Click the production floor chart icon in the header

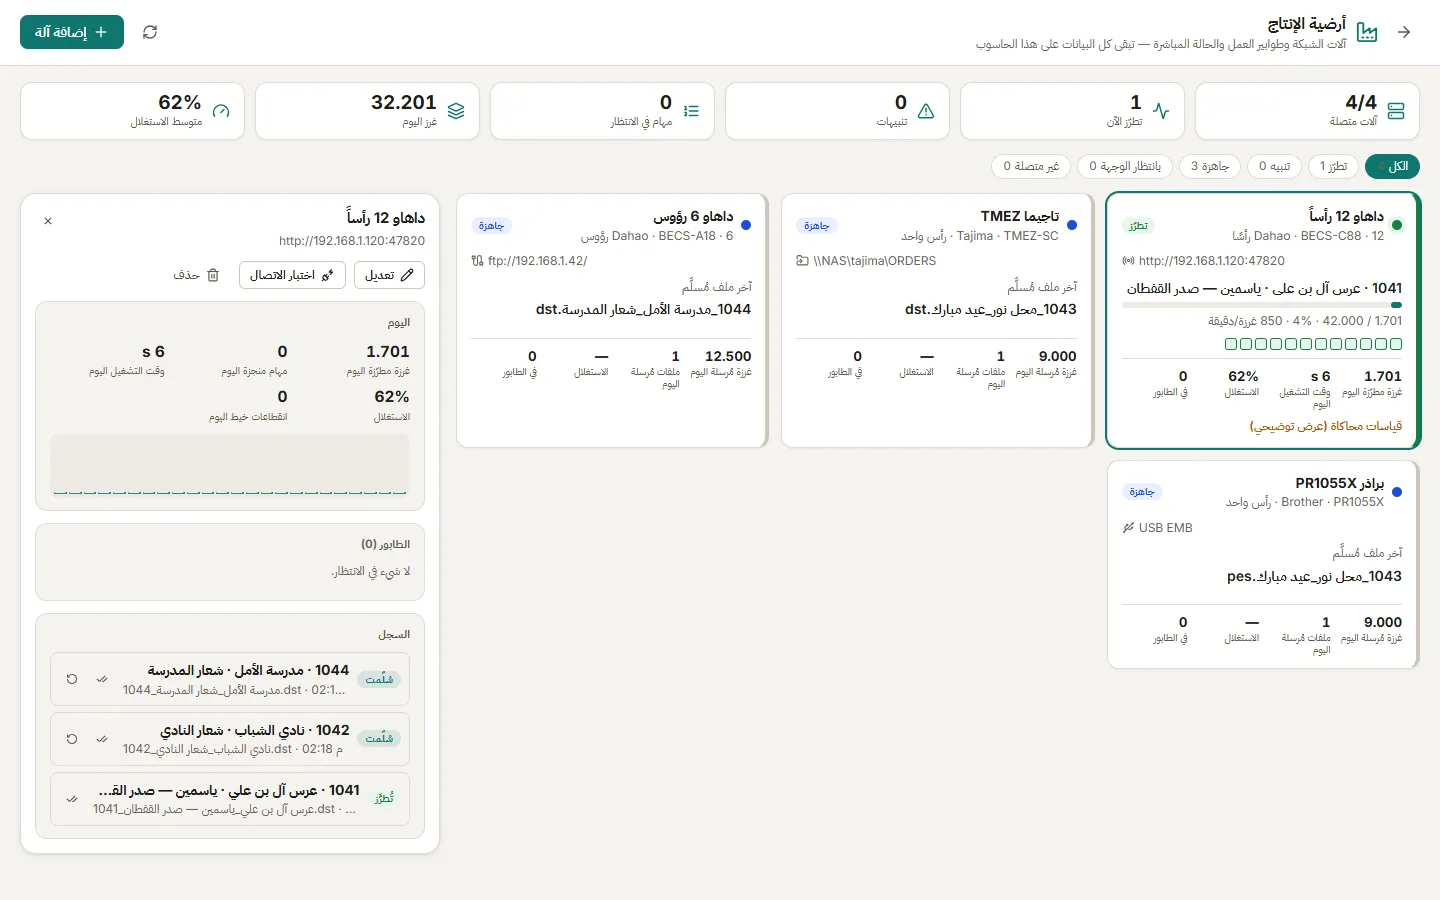(x=1367, y=33)
